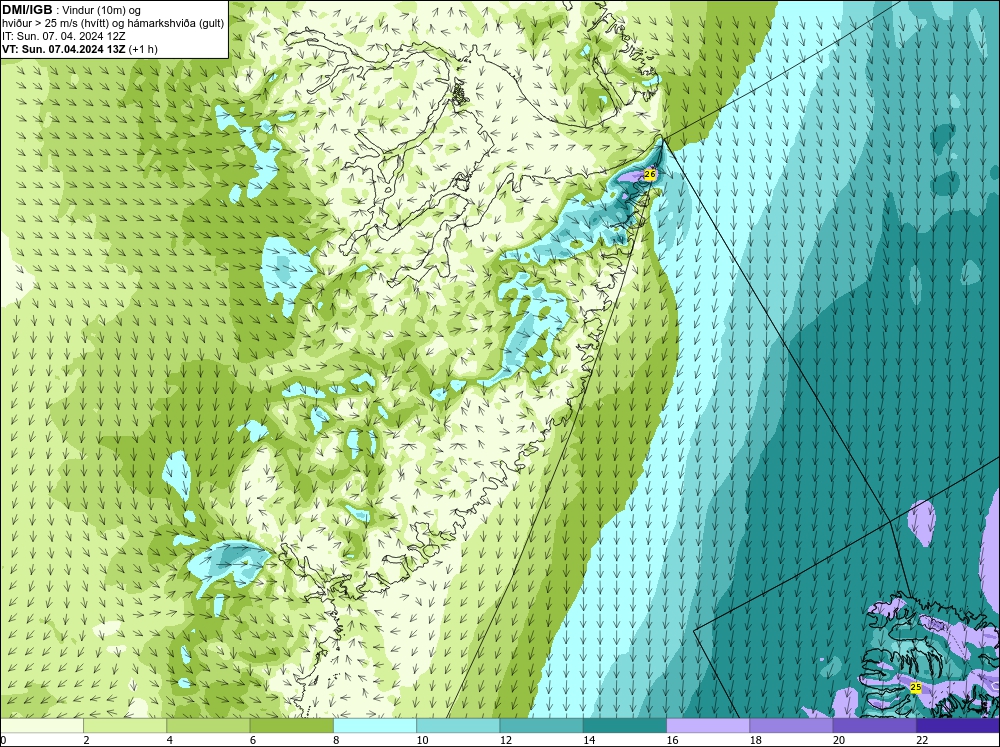Pick the above-22 m/s dark indigo legend swatch
The image size is (1000, 747).
[x=958, y=726]
